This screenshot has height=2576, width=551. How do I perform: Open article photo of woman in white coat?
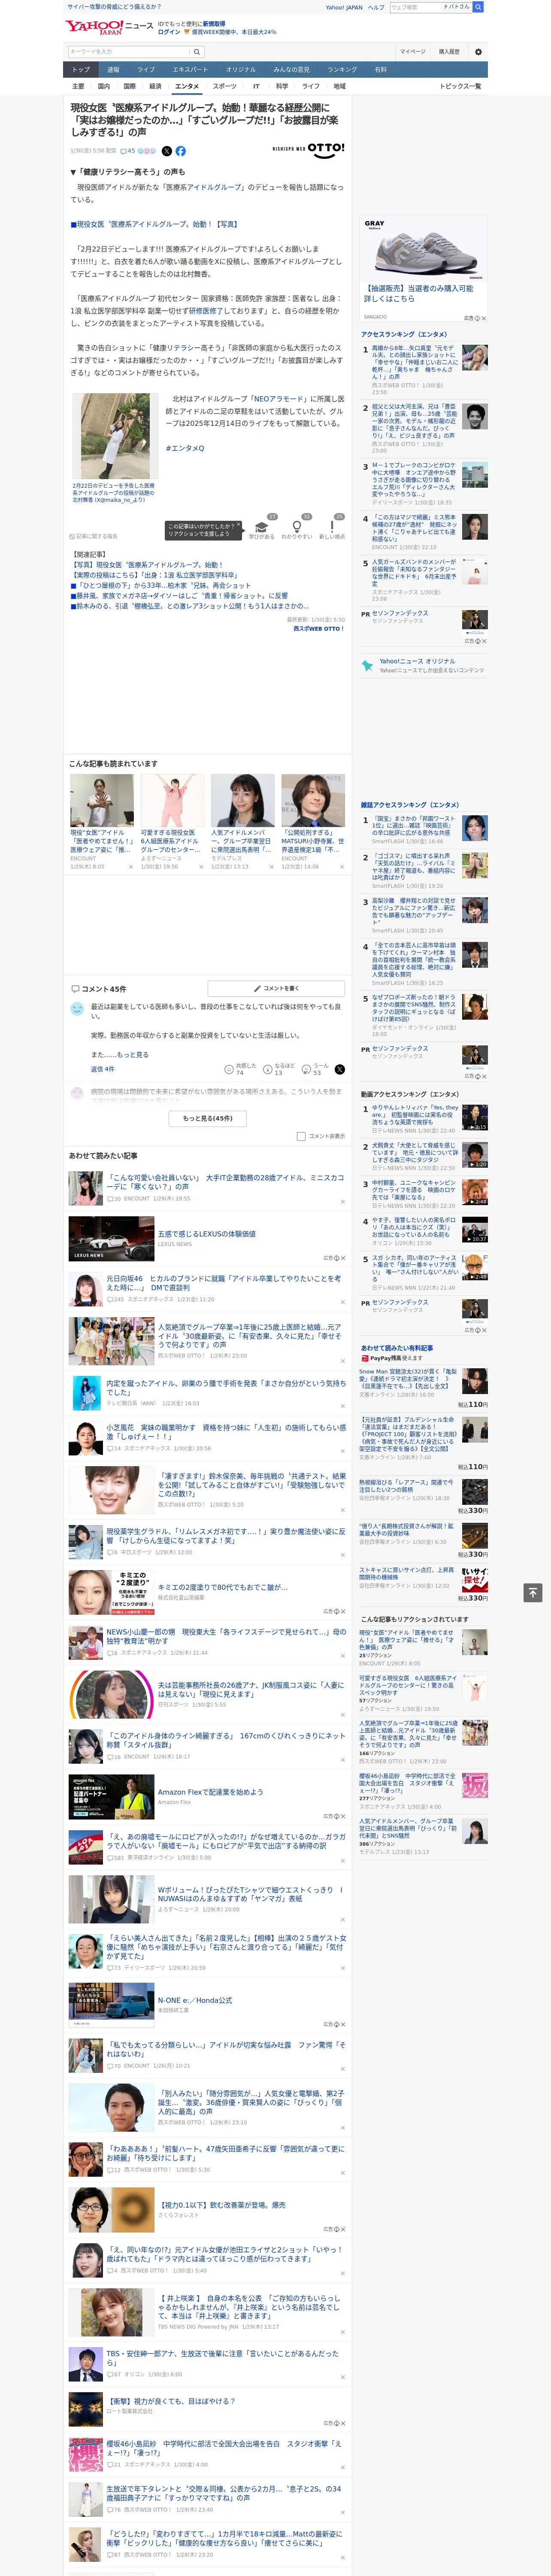click(115, 436)
